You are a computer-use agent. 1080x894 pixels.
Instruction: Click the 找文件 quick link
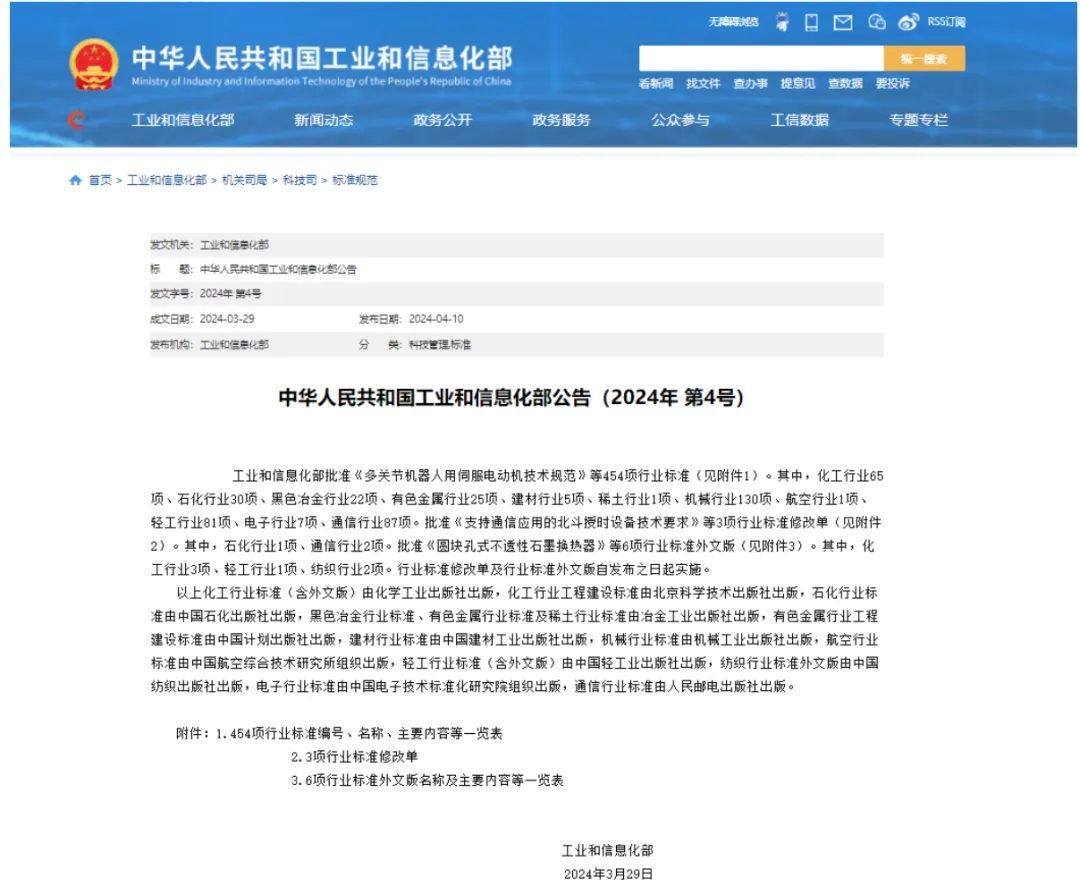[x=703, y=84]
